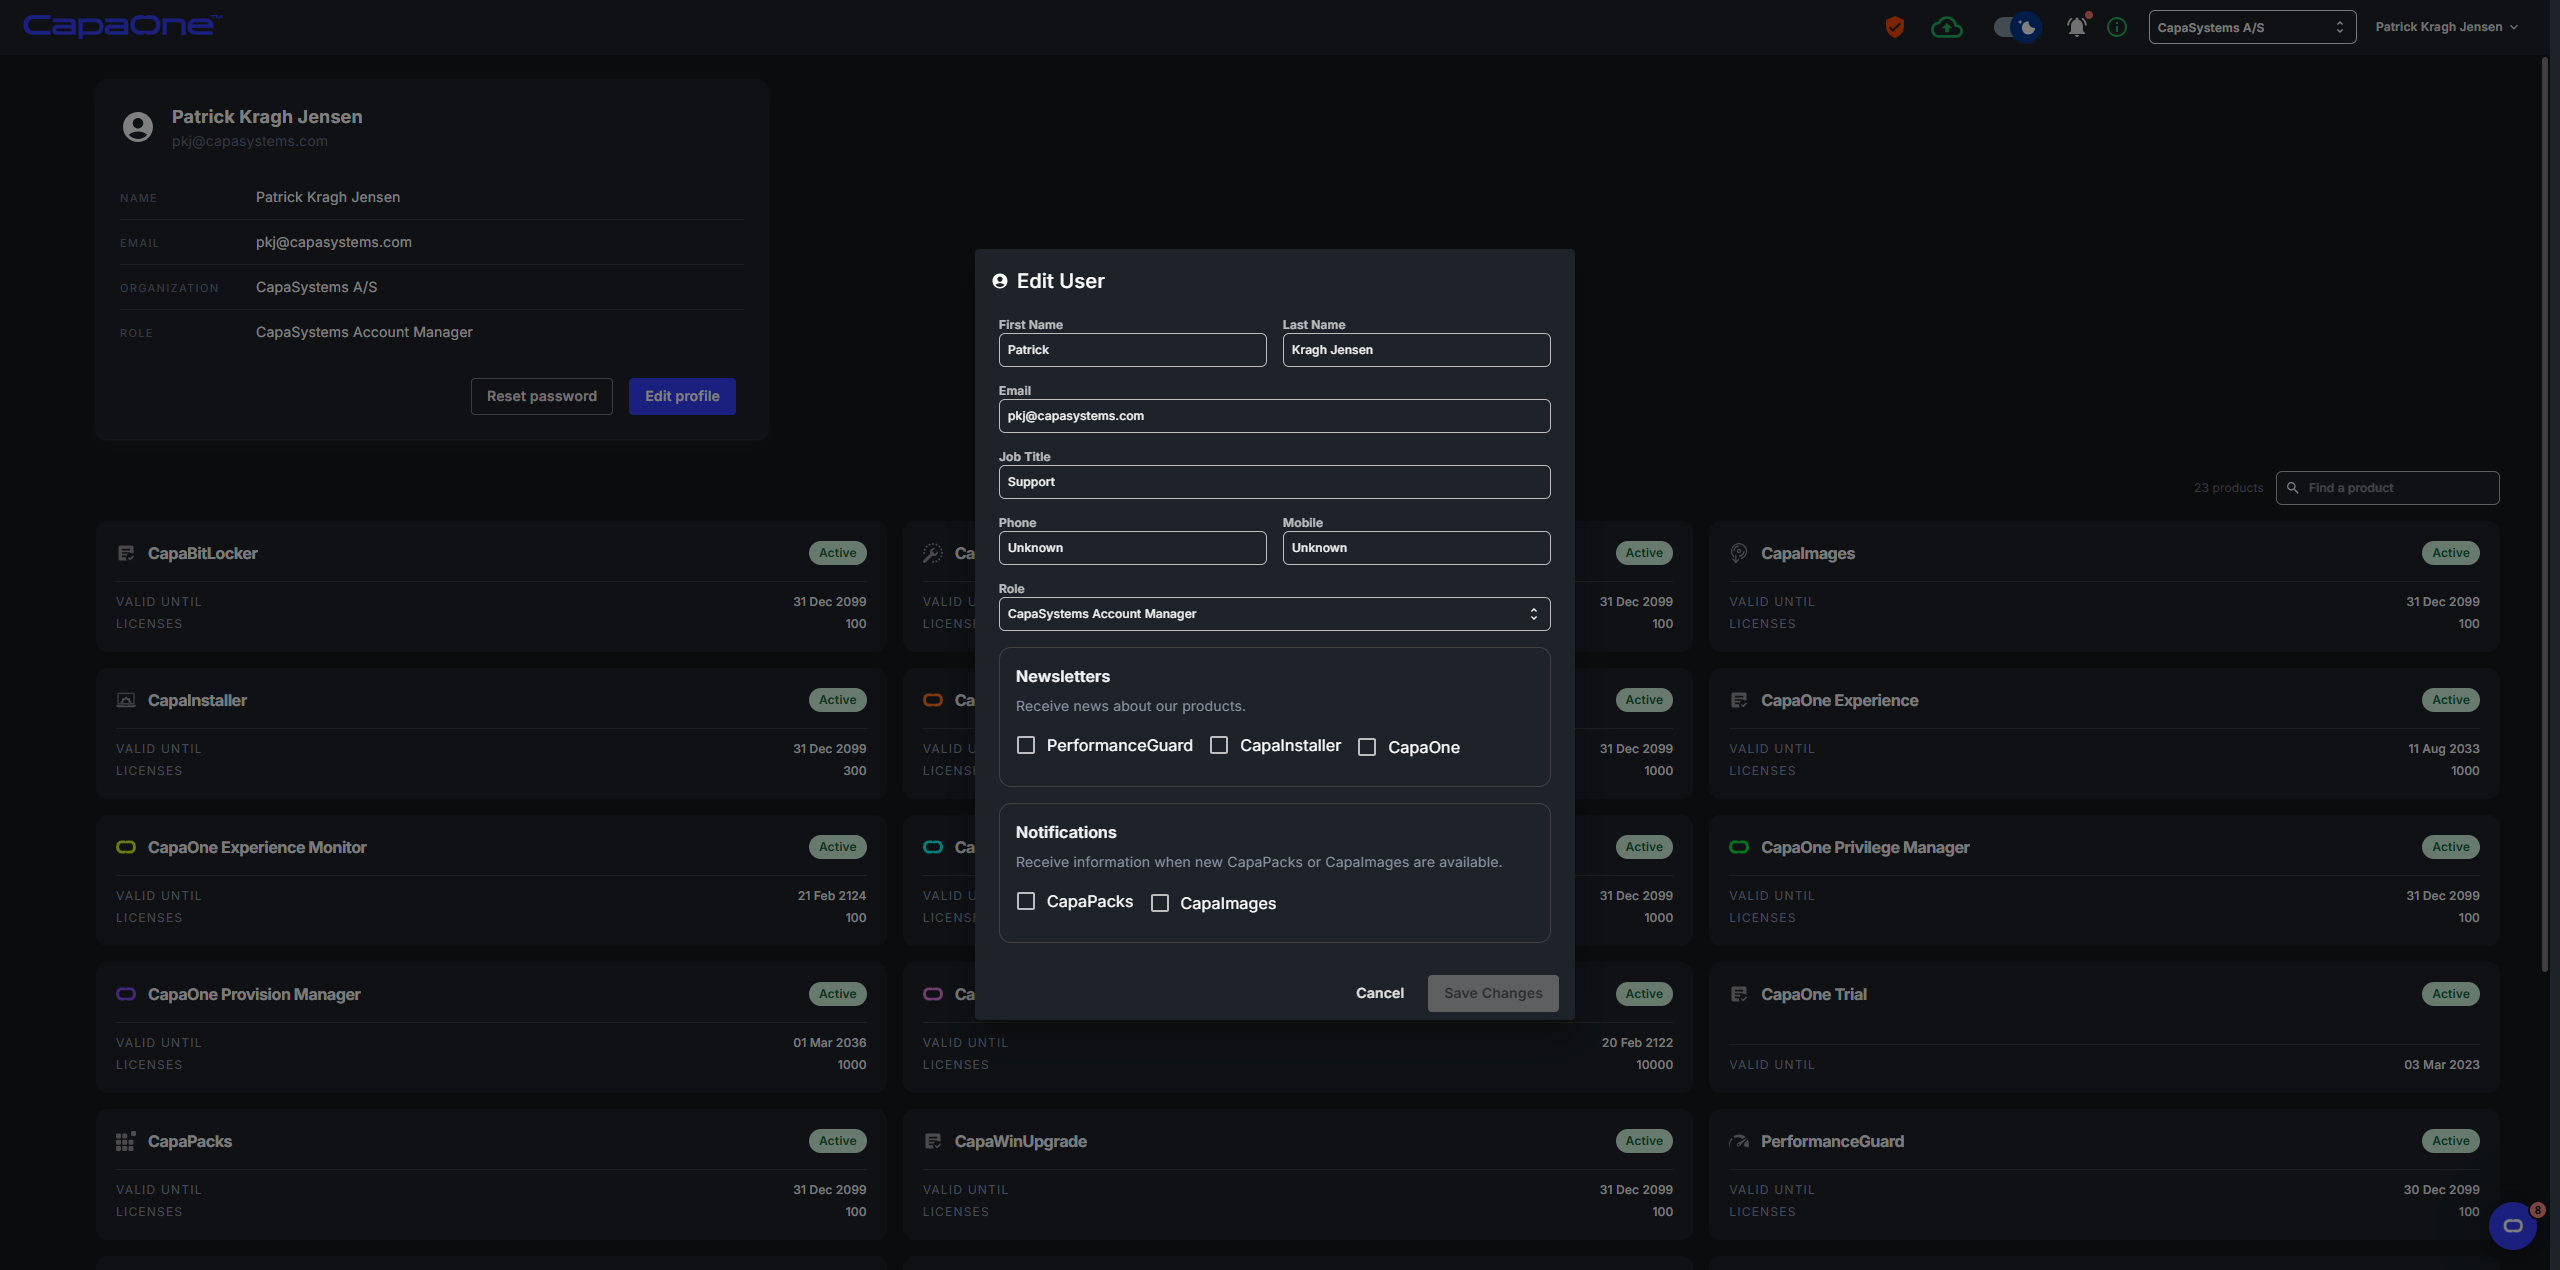Click the PerformanceGuard Active badge
This screenshot has width=2560, height=1270.
[x=2451, y=1141]
